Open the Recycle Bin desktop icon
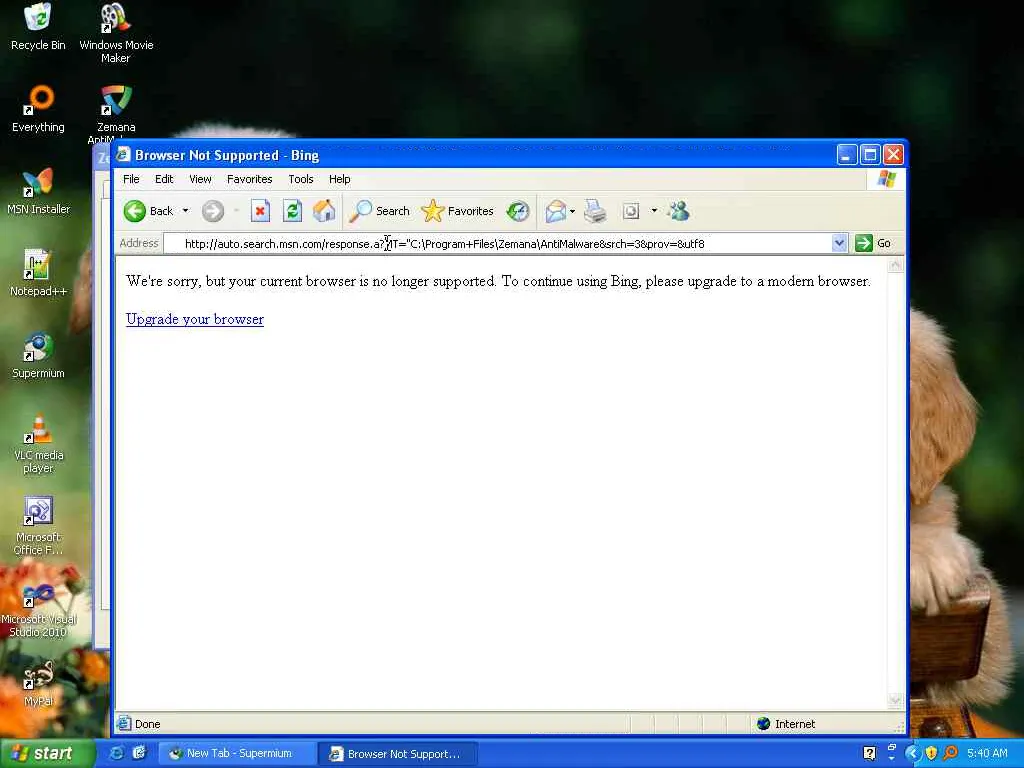 coord(38,27)
